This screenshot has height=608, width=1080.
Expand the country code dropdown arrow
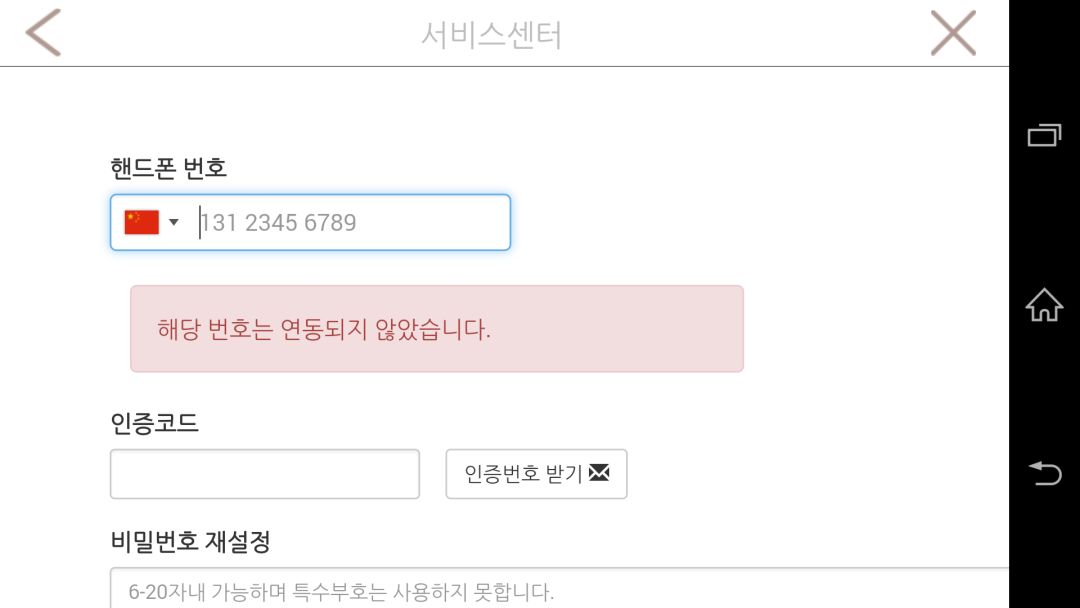click(x=174, y=222)
